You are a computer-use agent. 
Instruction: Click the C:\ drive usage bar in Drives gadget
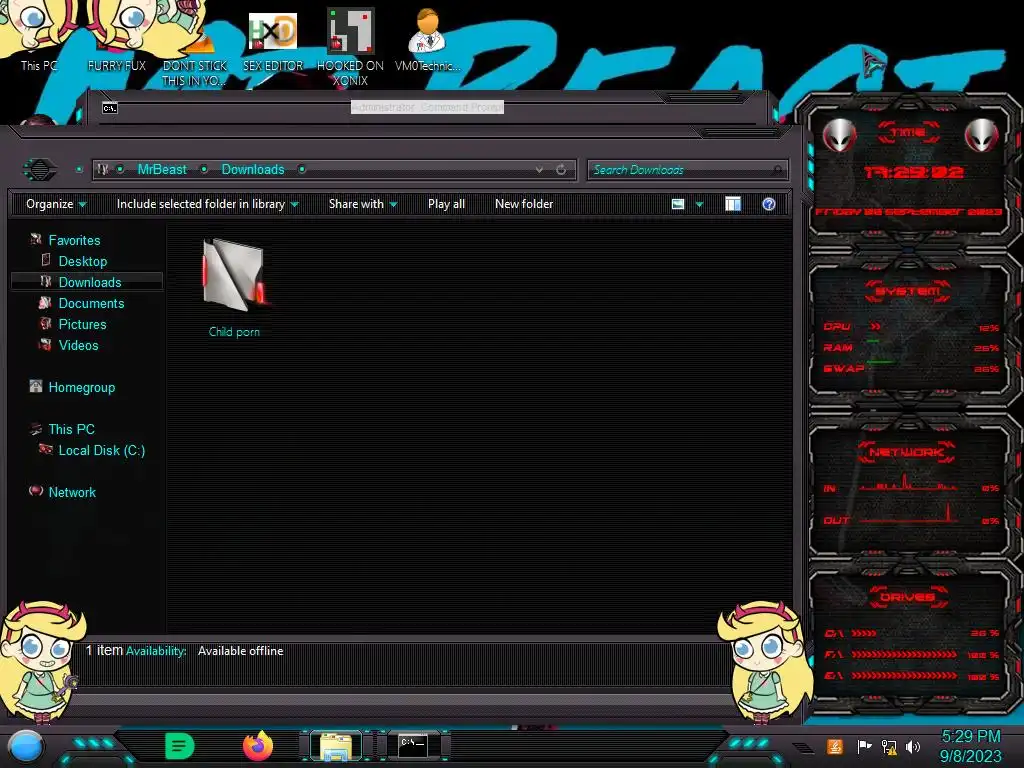pos(864,633)
